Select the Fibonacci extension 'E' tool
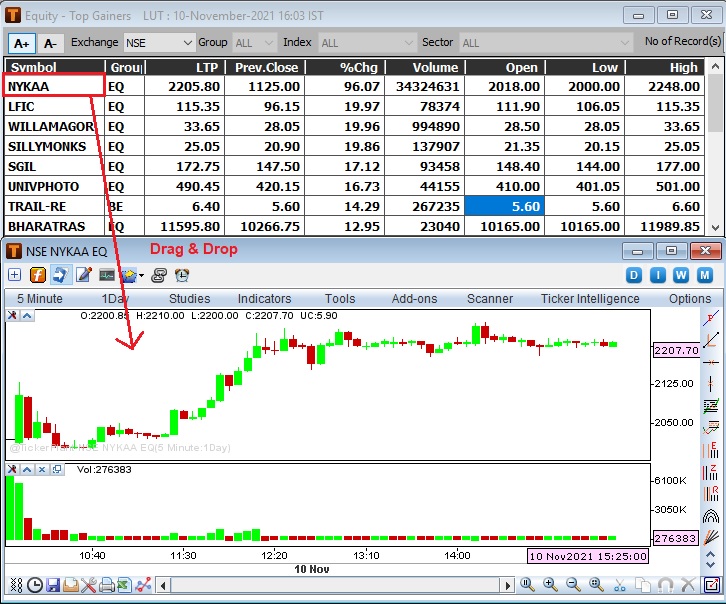 click(711, 450)
